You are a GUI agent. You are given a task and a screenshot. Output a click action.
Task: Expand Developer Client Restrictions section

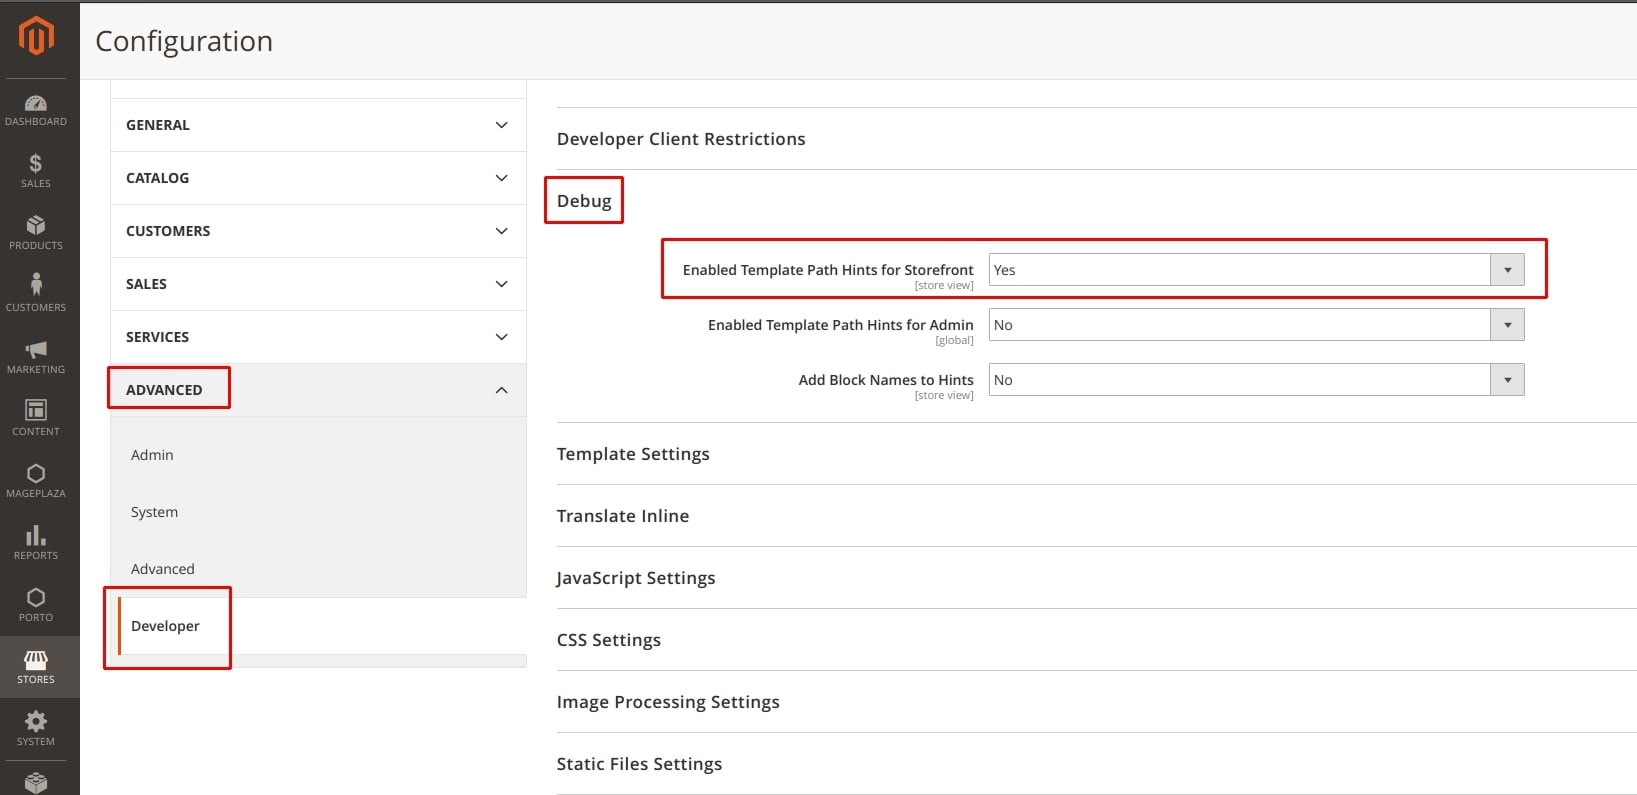coord(681,139)
